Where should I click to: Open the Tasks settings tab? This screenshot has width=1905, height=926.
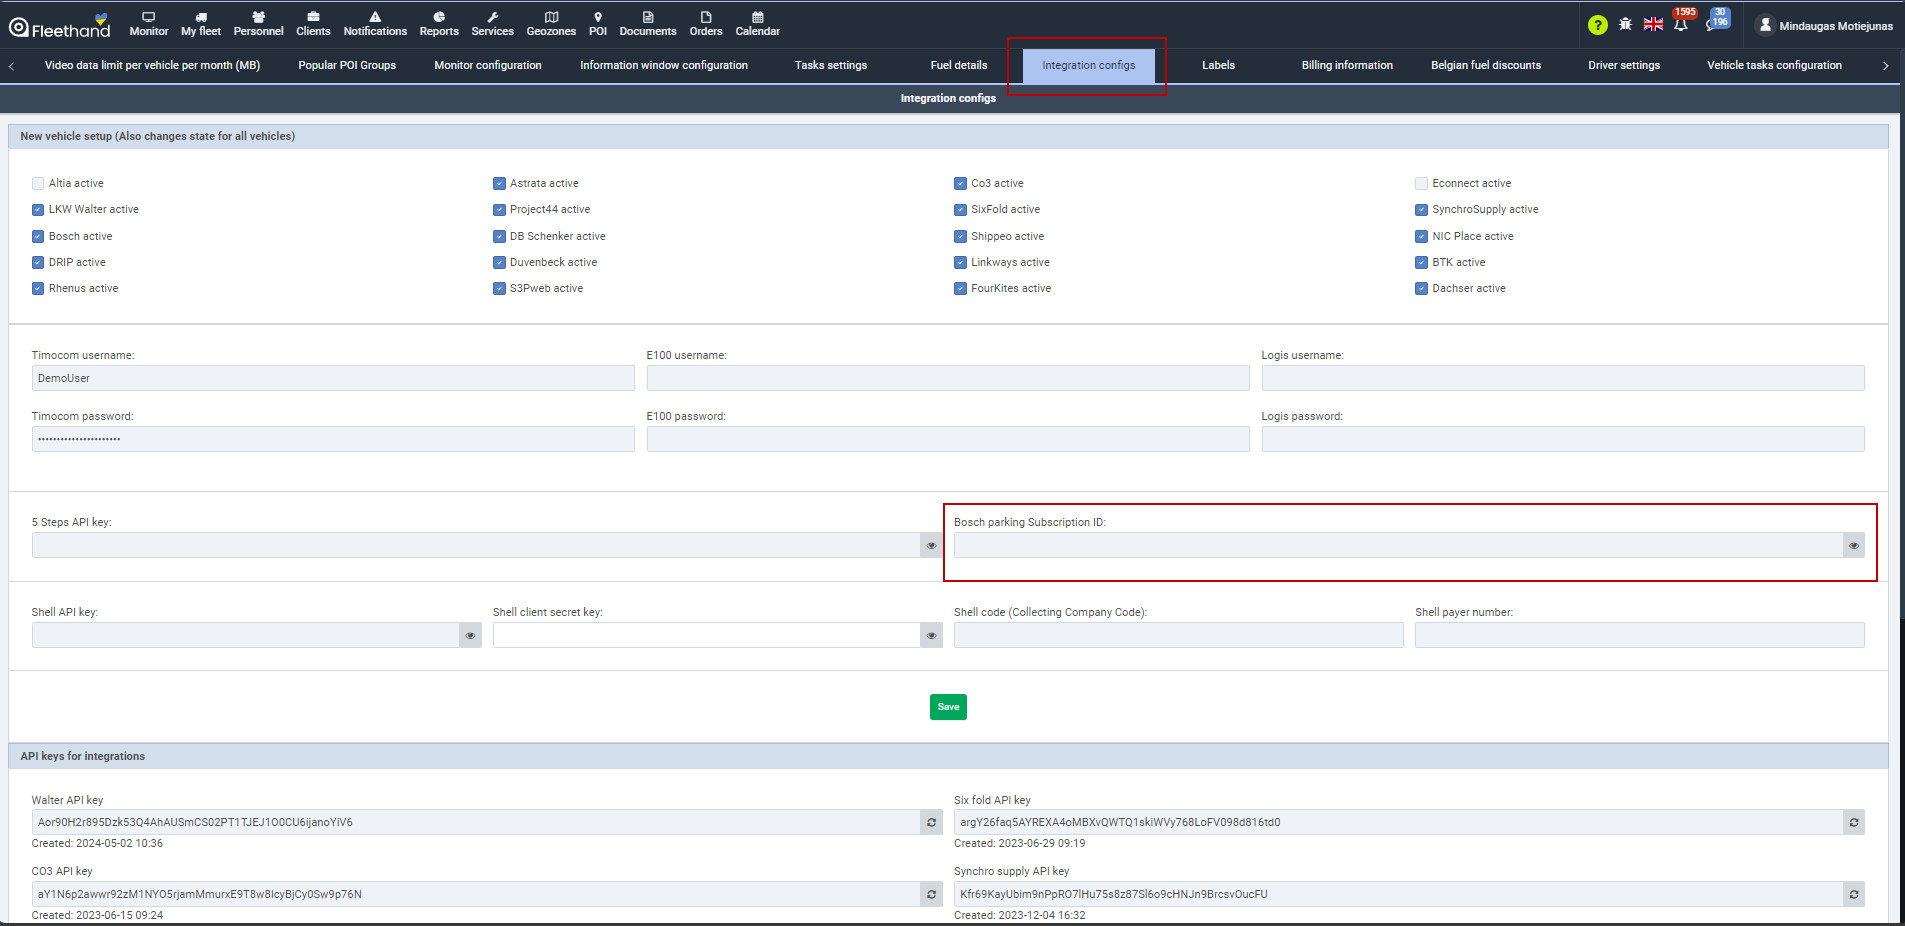(831, 65)
